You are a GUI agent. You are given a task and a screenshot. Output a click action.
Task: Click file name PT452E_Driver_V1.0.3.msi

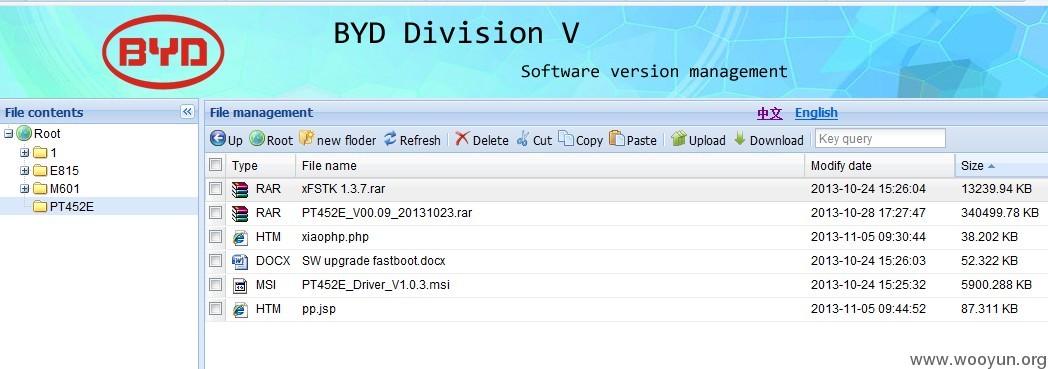[376, 285]
